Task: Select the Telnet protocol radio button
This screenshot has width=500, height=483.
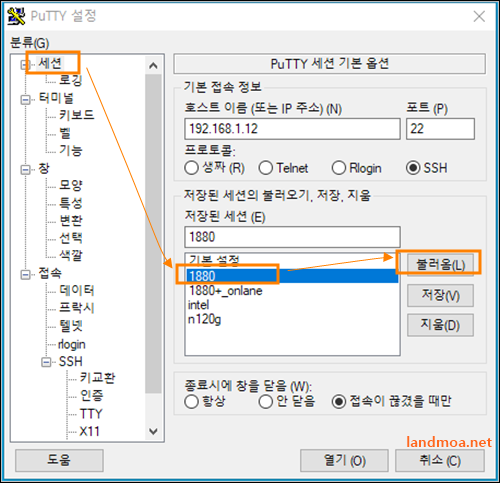Action: pyautogui.click(x=266, y=168)
